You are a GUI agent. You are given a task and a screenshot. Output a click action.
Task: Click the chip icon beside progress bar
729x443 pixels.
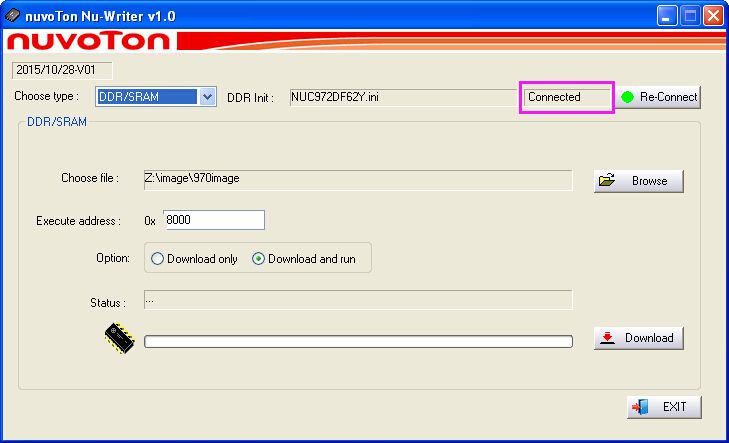pos(119,339)
